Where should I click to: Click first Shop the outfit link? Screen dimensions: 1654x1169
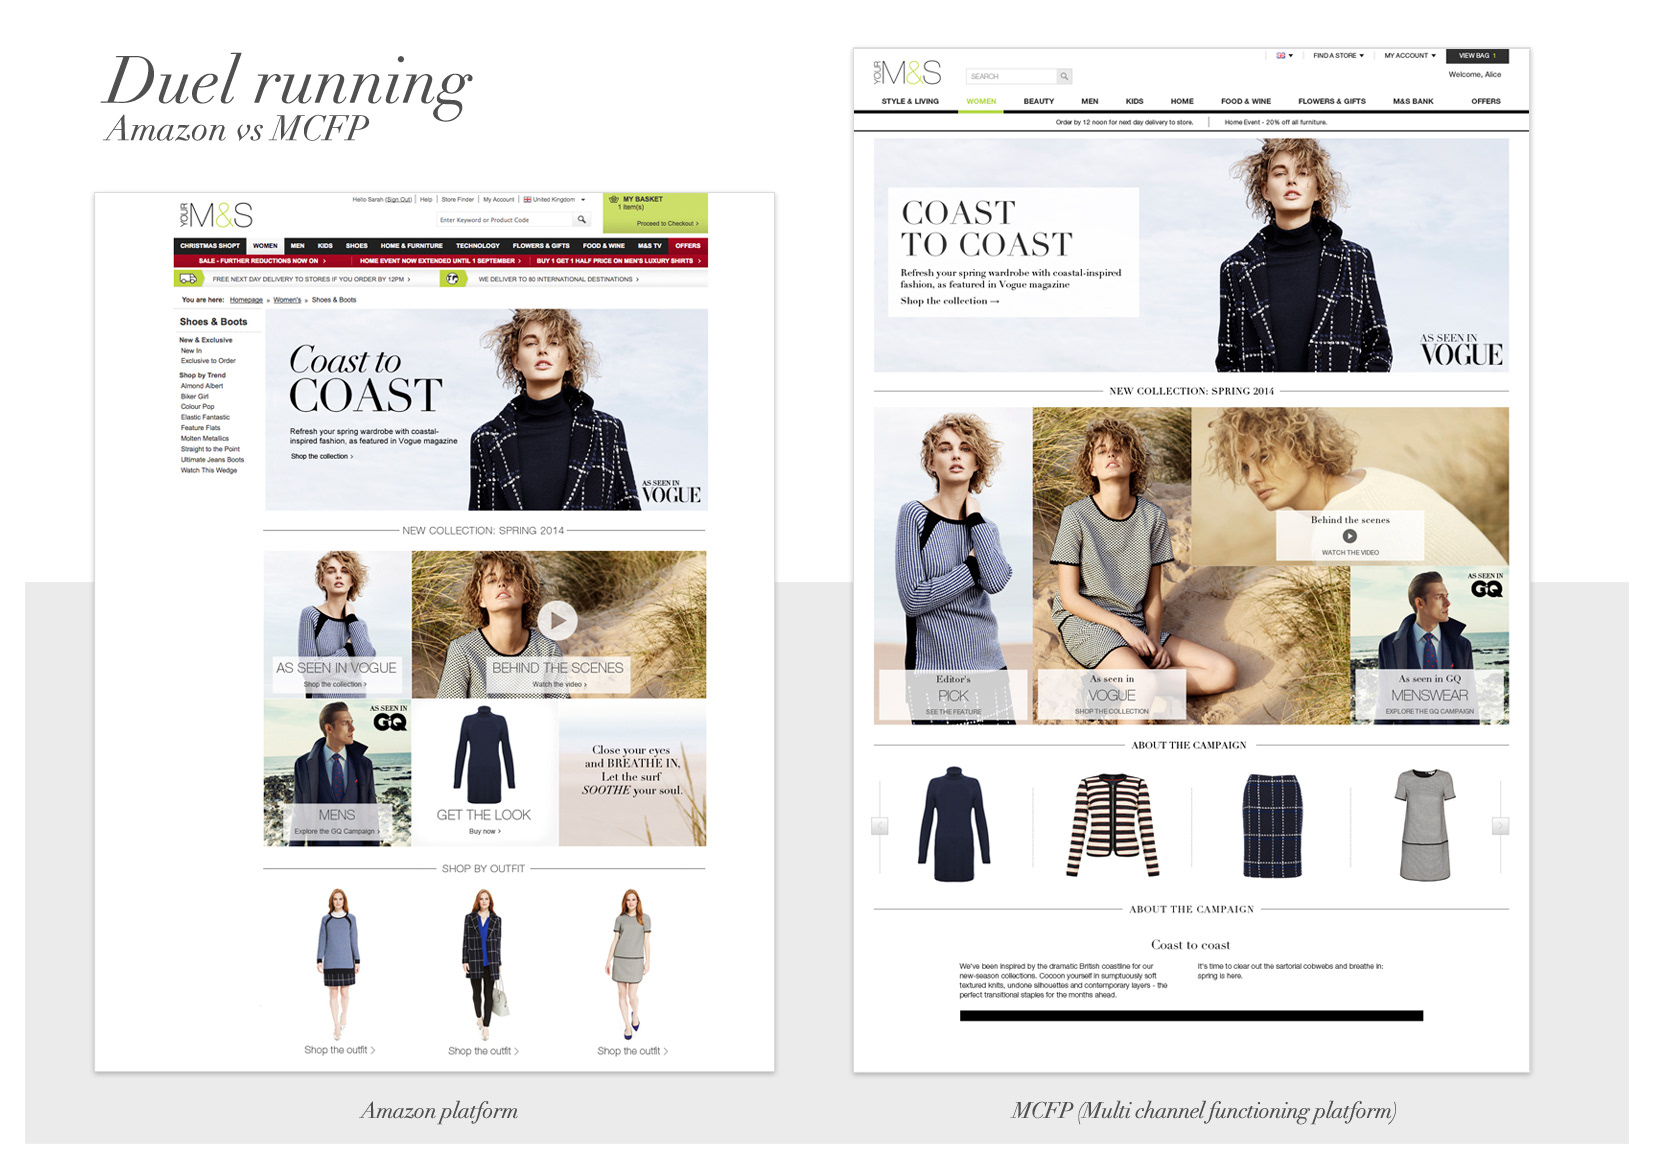(x=339, y=1050)
